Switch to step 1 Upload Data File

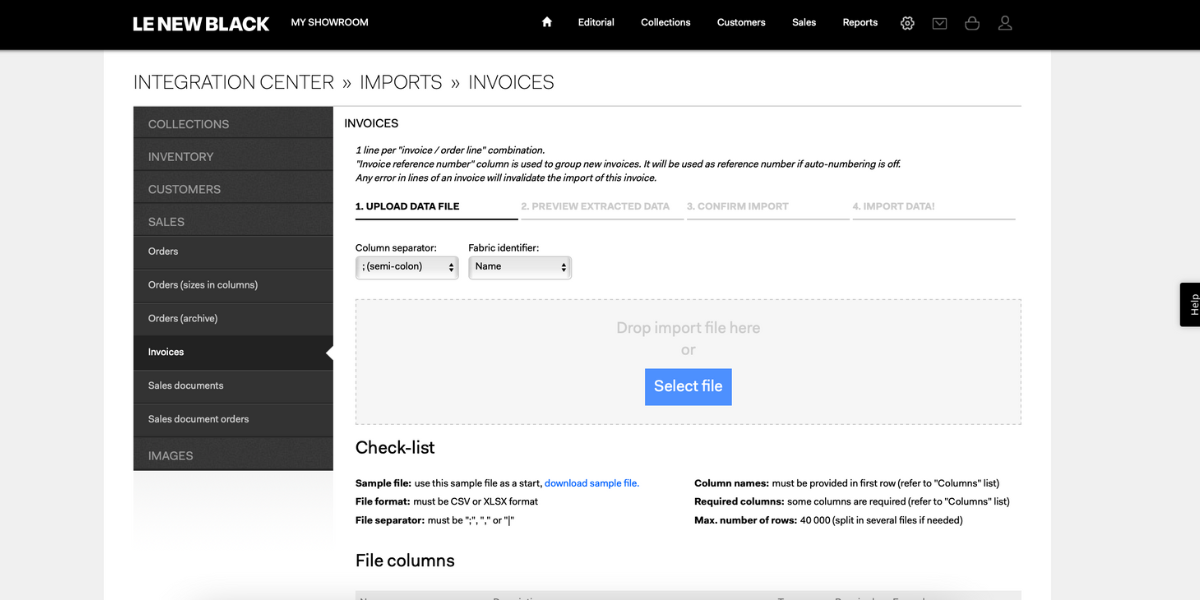[436, 207]
